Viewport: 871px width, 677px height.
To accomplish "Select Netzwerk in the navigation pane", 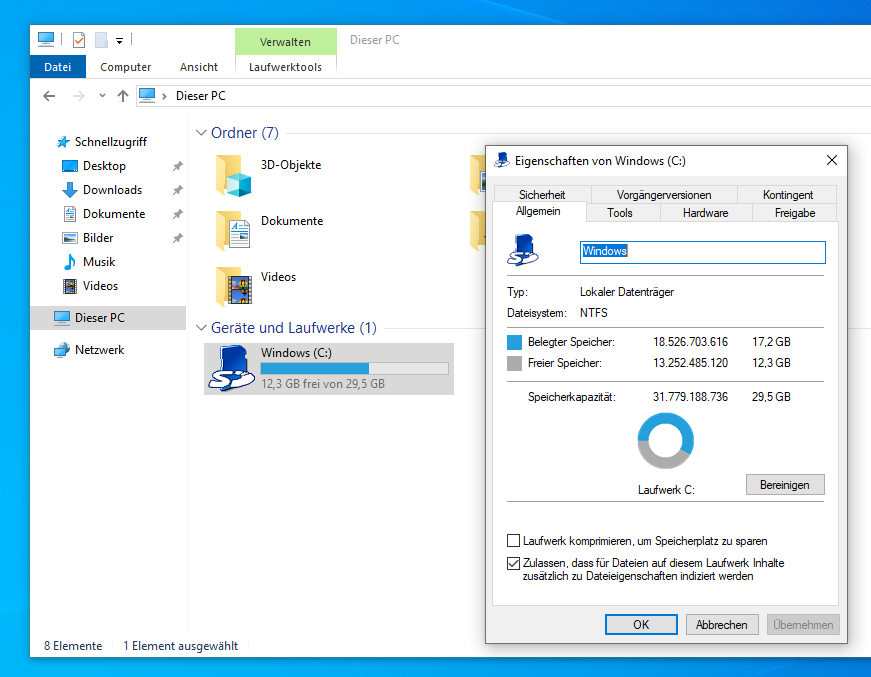I will pyautogui.click(x=99, y=350).
